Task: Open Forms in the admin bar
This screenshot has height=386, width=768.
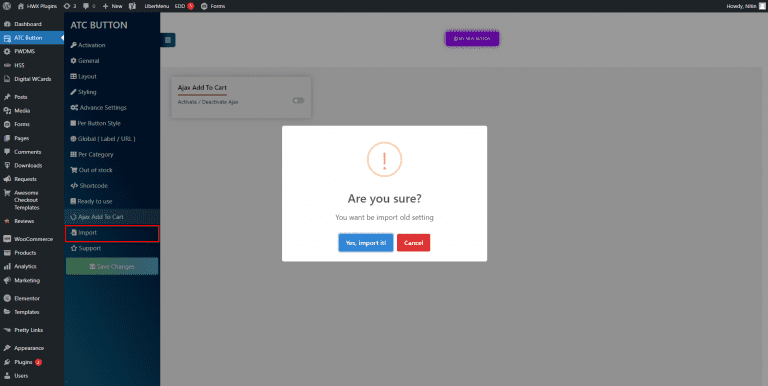Action: click(213, 6)
